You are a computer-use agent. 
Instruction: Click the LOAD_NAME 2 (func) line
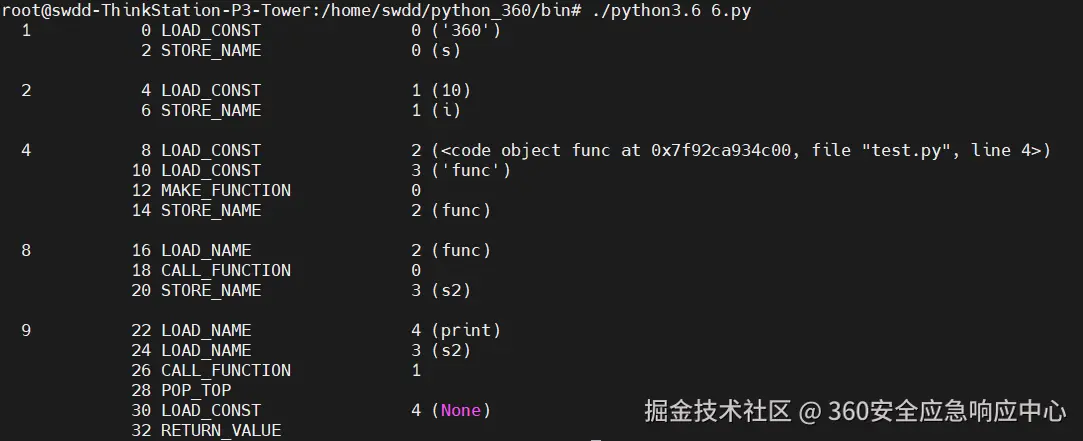[x=311, y=250]
